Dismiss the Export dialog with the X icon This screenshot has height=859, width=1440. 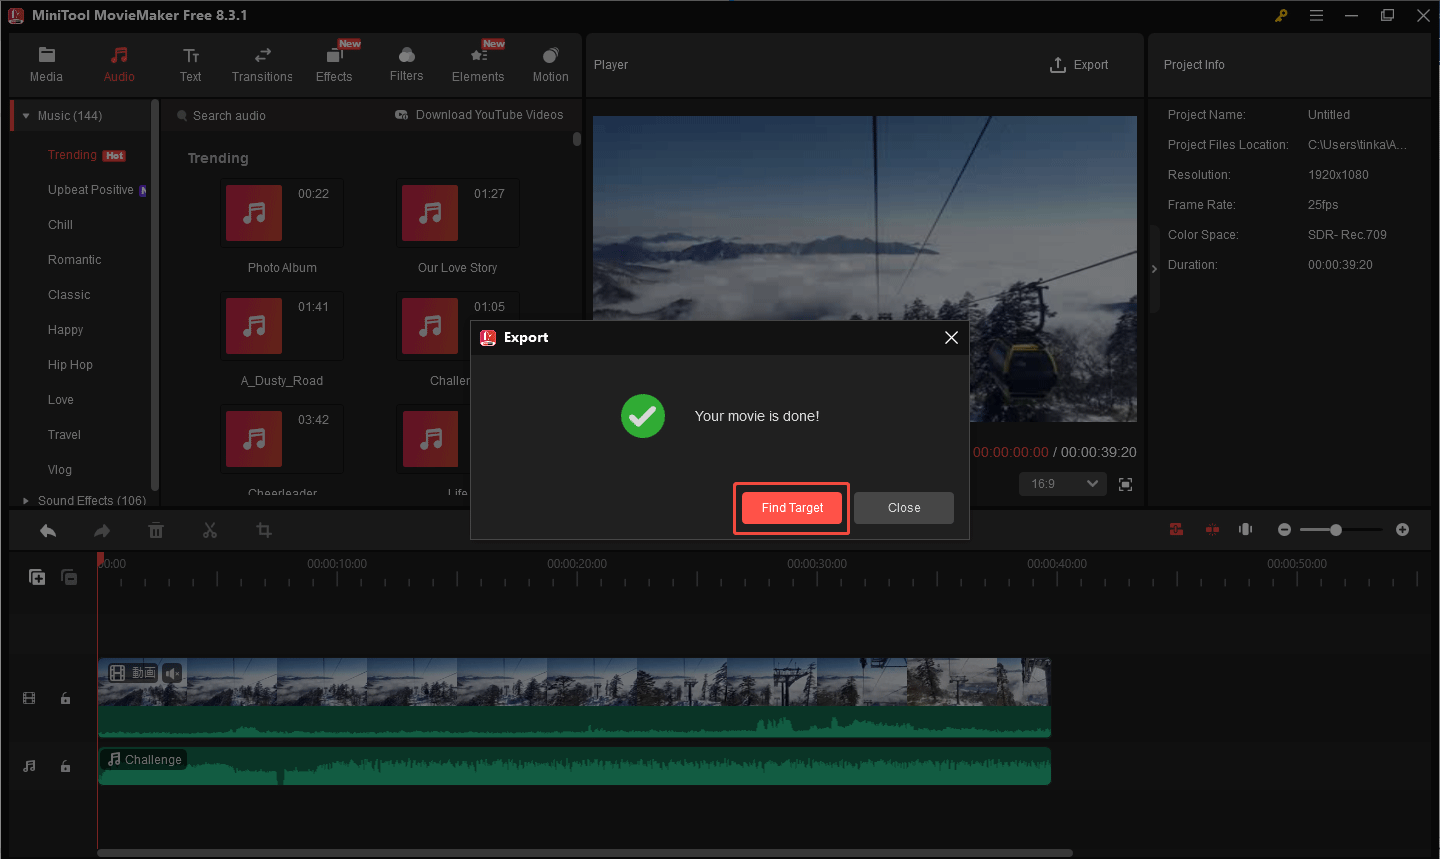click(951, 338)
